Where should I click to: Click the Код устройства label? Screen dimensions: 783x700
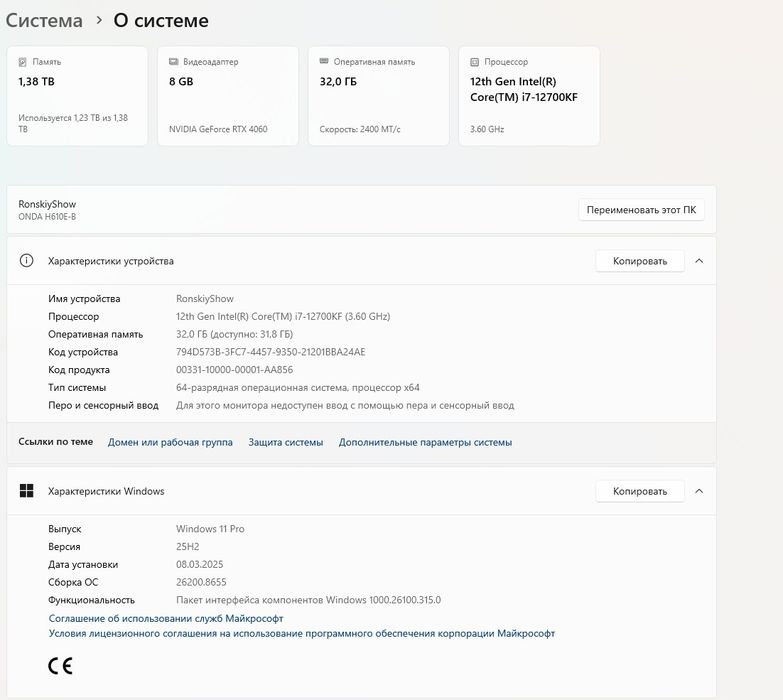pos(83,352)
